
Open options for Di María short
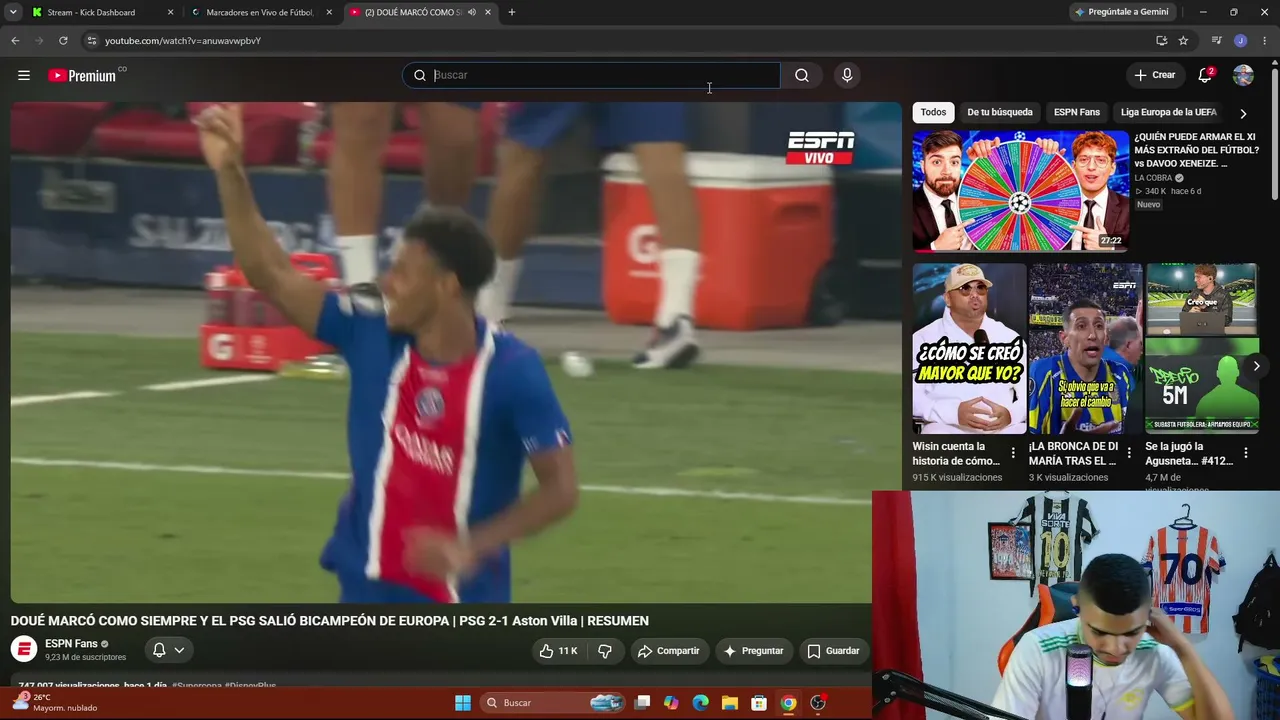(1129, 453)
